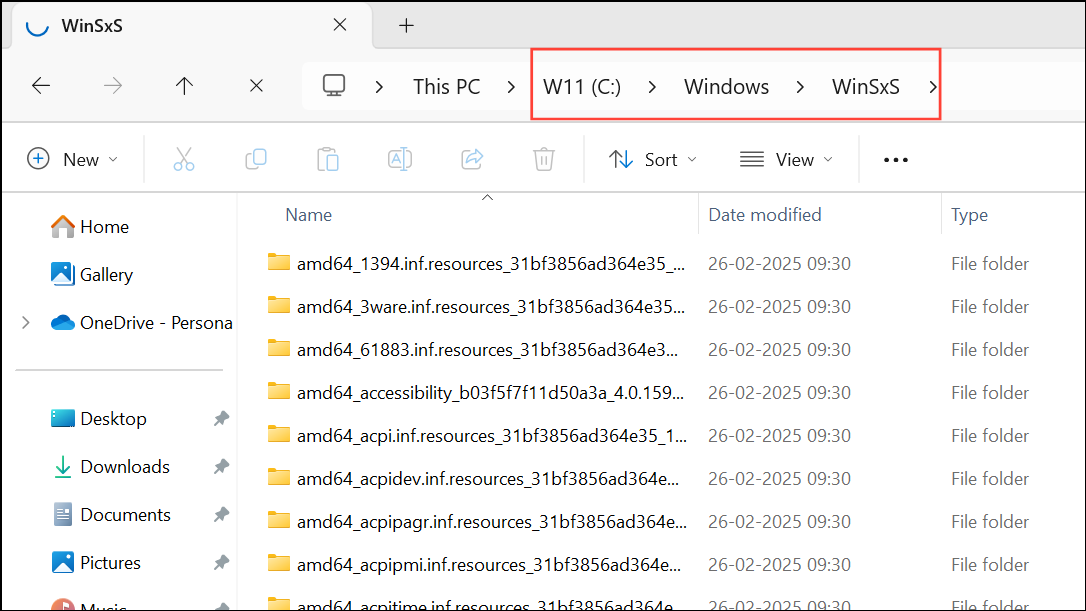This screenshot has height=611, width=1086.
Task: Expand the OneDrive - Personal tree node
Action: (26, 323)
